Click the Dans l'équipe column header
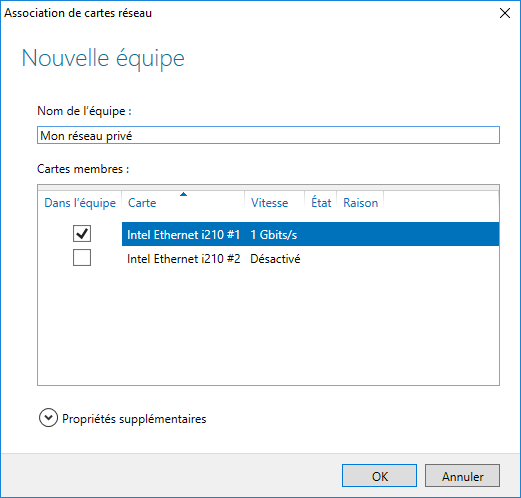 (80, 203)
